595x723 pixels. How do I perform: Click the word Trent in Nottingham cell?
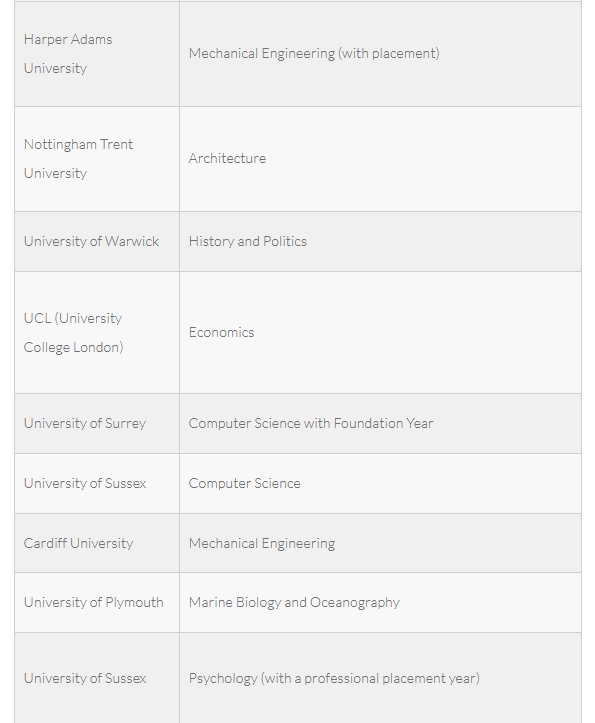point(117,144)
